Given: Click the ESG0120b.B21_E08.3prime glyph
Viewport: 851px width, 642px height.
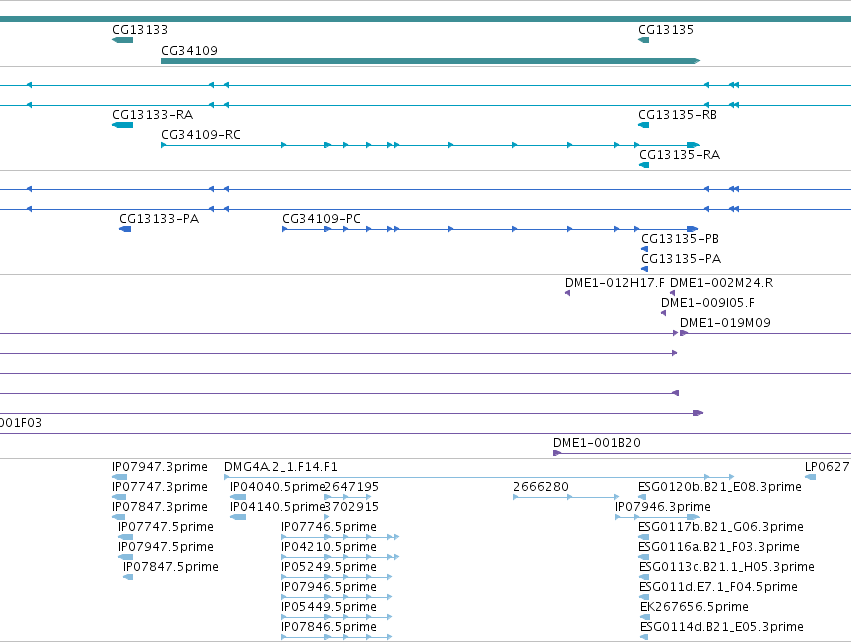Looking at the screenshot, I should pos(643,497).
